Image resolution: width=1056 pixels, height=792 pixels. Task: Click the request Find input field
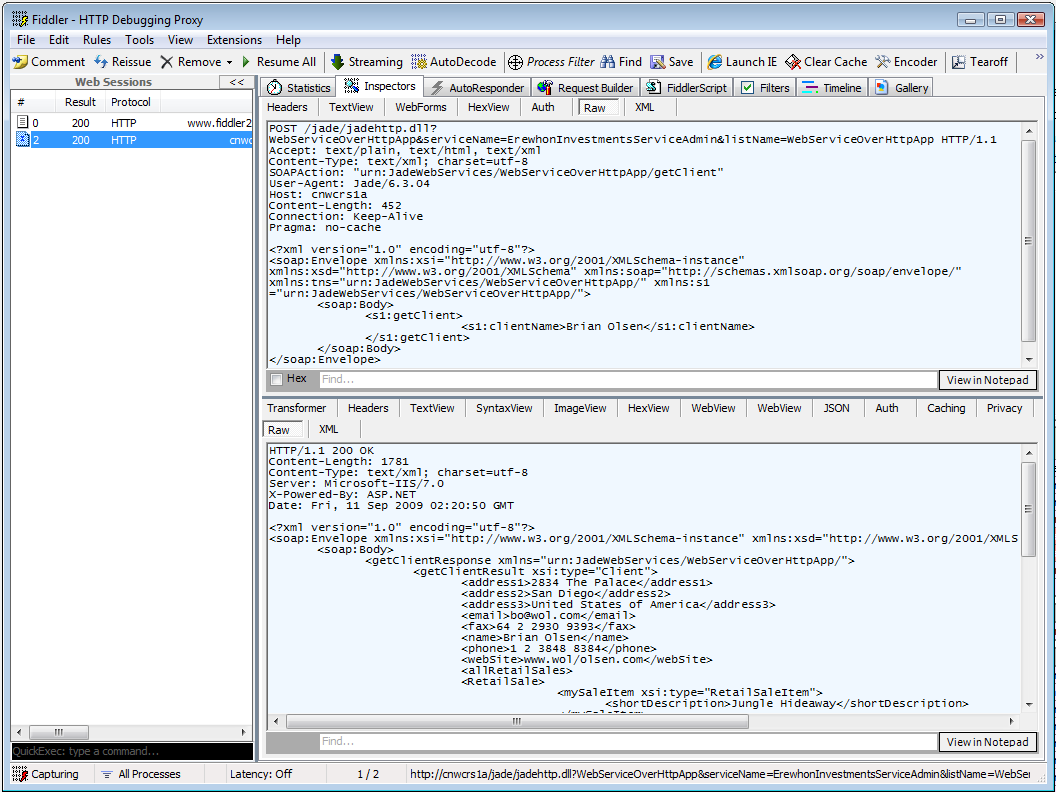point(628,380)
